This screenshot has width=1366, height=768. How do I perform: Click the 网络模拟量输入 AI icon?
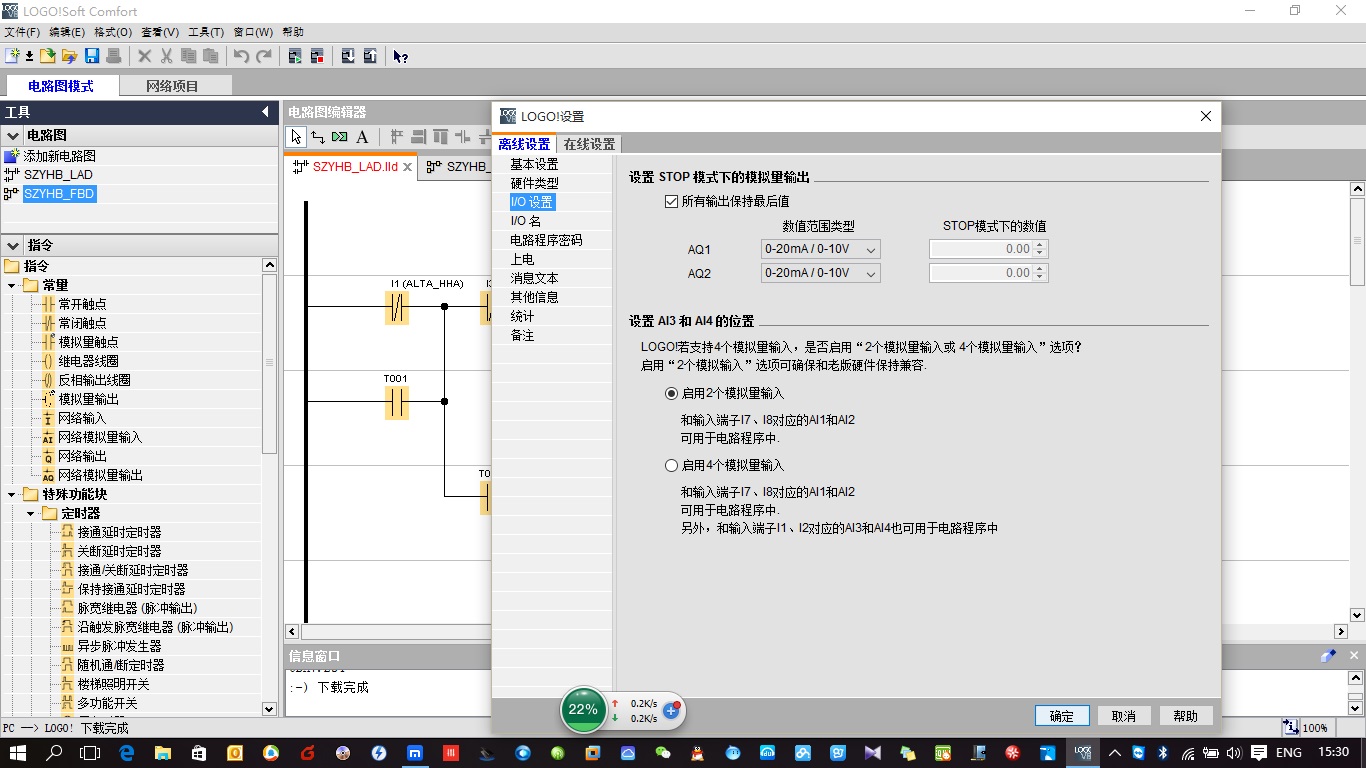(48, 437)
